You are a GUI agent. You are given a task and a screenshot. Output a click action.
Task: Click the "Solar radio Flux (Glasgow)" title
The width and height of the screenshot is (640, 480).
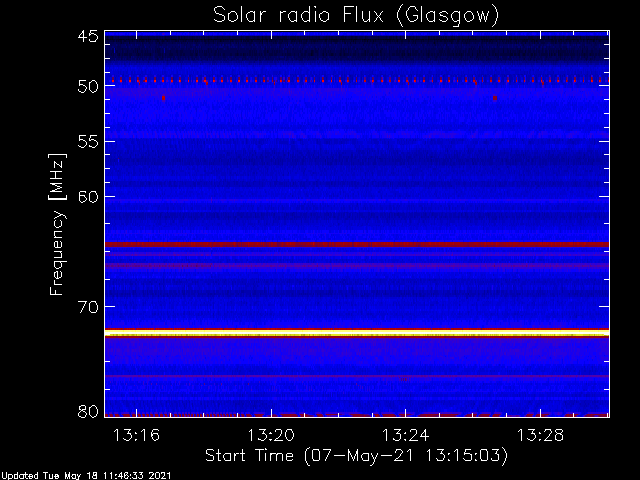point(356,16)
